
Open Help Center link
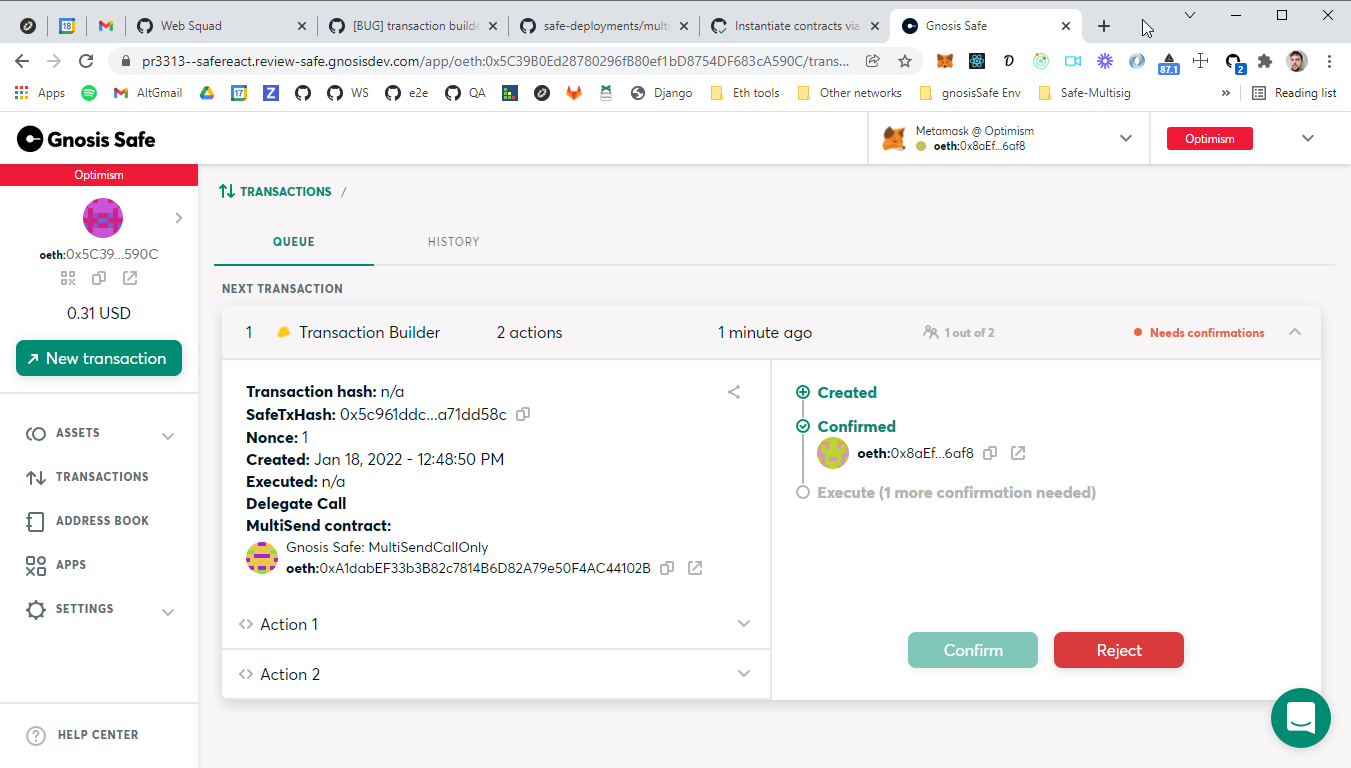(83, 735)
